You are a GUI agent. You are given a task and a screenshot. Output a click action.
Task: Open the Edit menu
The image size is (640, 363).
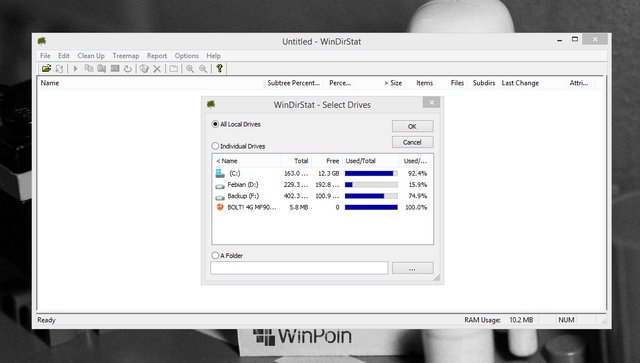pyautogui.click(x=64, y=56)
